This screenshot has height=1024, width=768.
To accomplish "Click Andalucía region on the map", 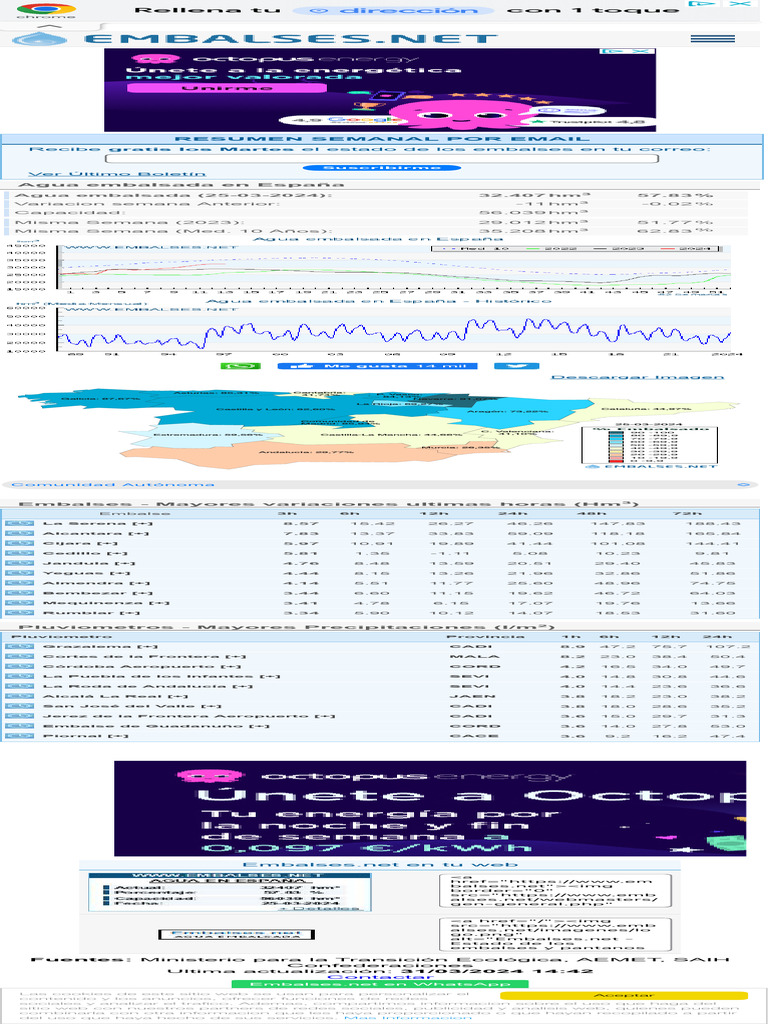I will [x=306, y=452].
